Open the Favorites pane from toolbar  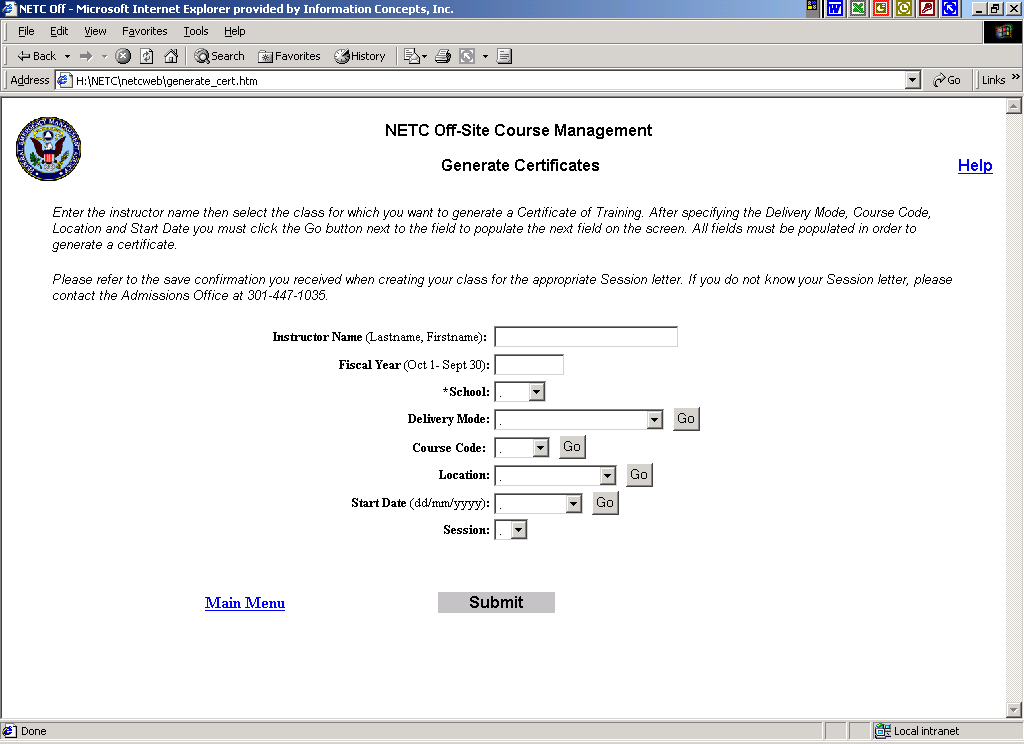[289, 56]
